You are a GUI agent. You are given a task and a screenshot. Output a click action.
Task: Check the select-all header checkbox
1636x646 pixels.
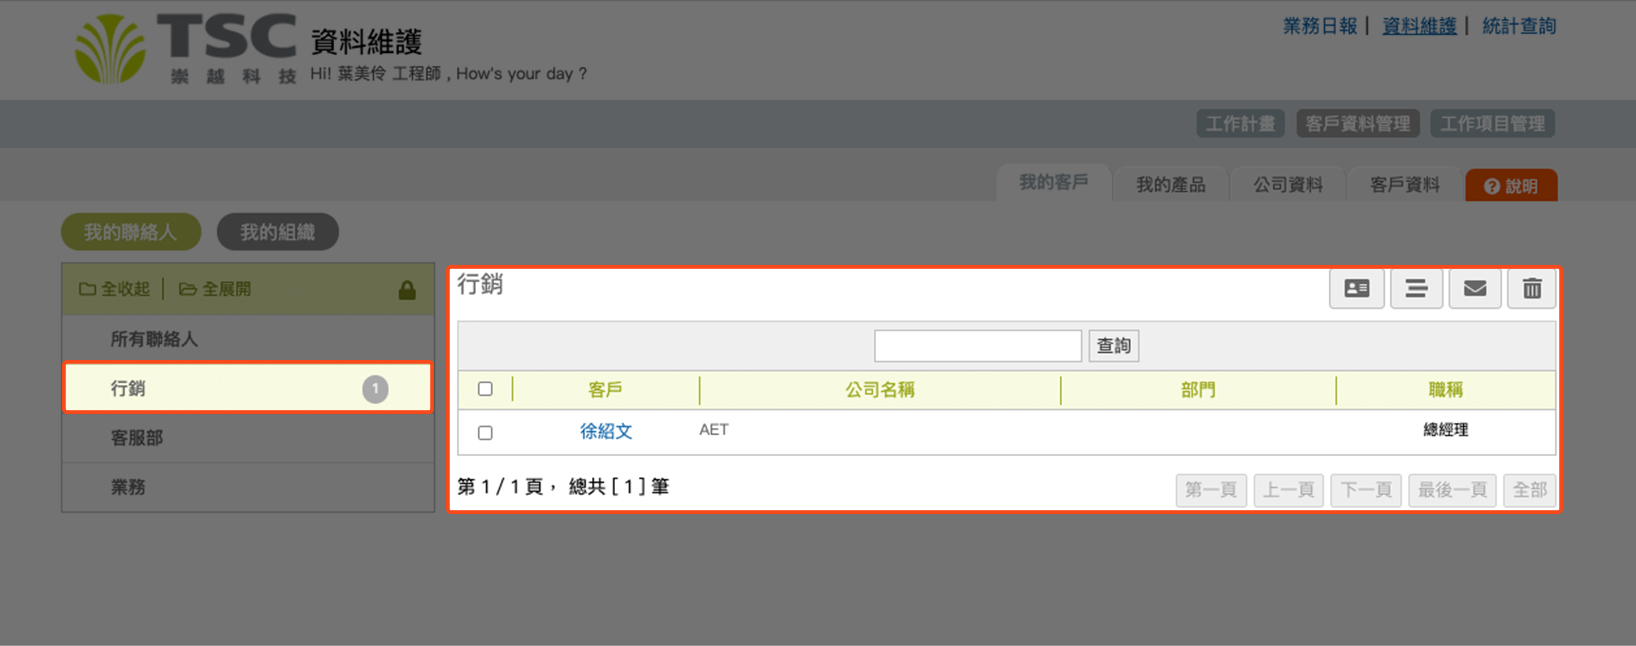pos(485,389)
